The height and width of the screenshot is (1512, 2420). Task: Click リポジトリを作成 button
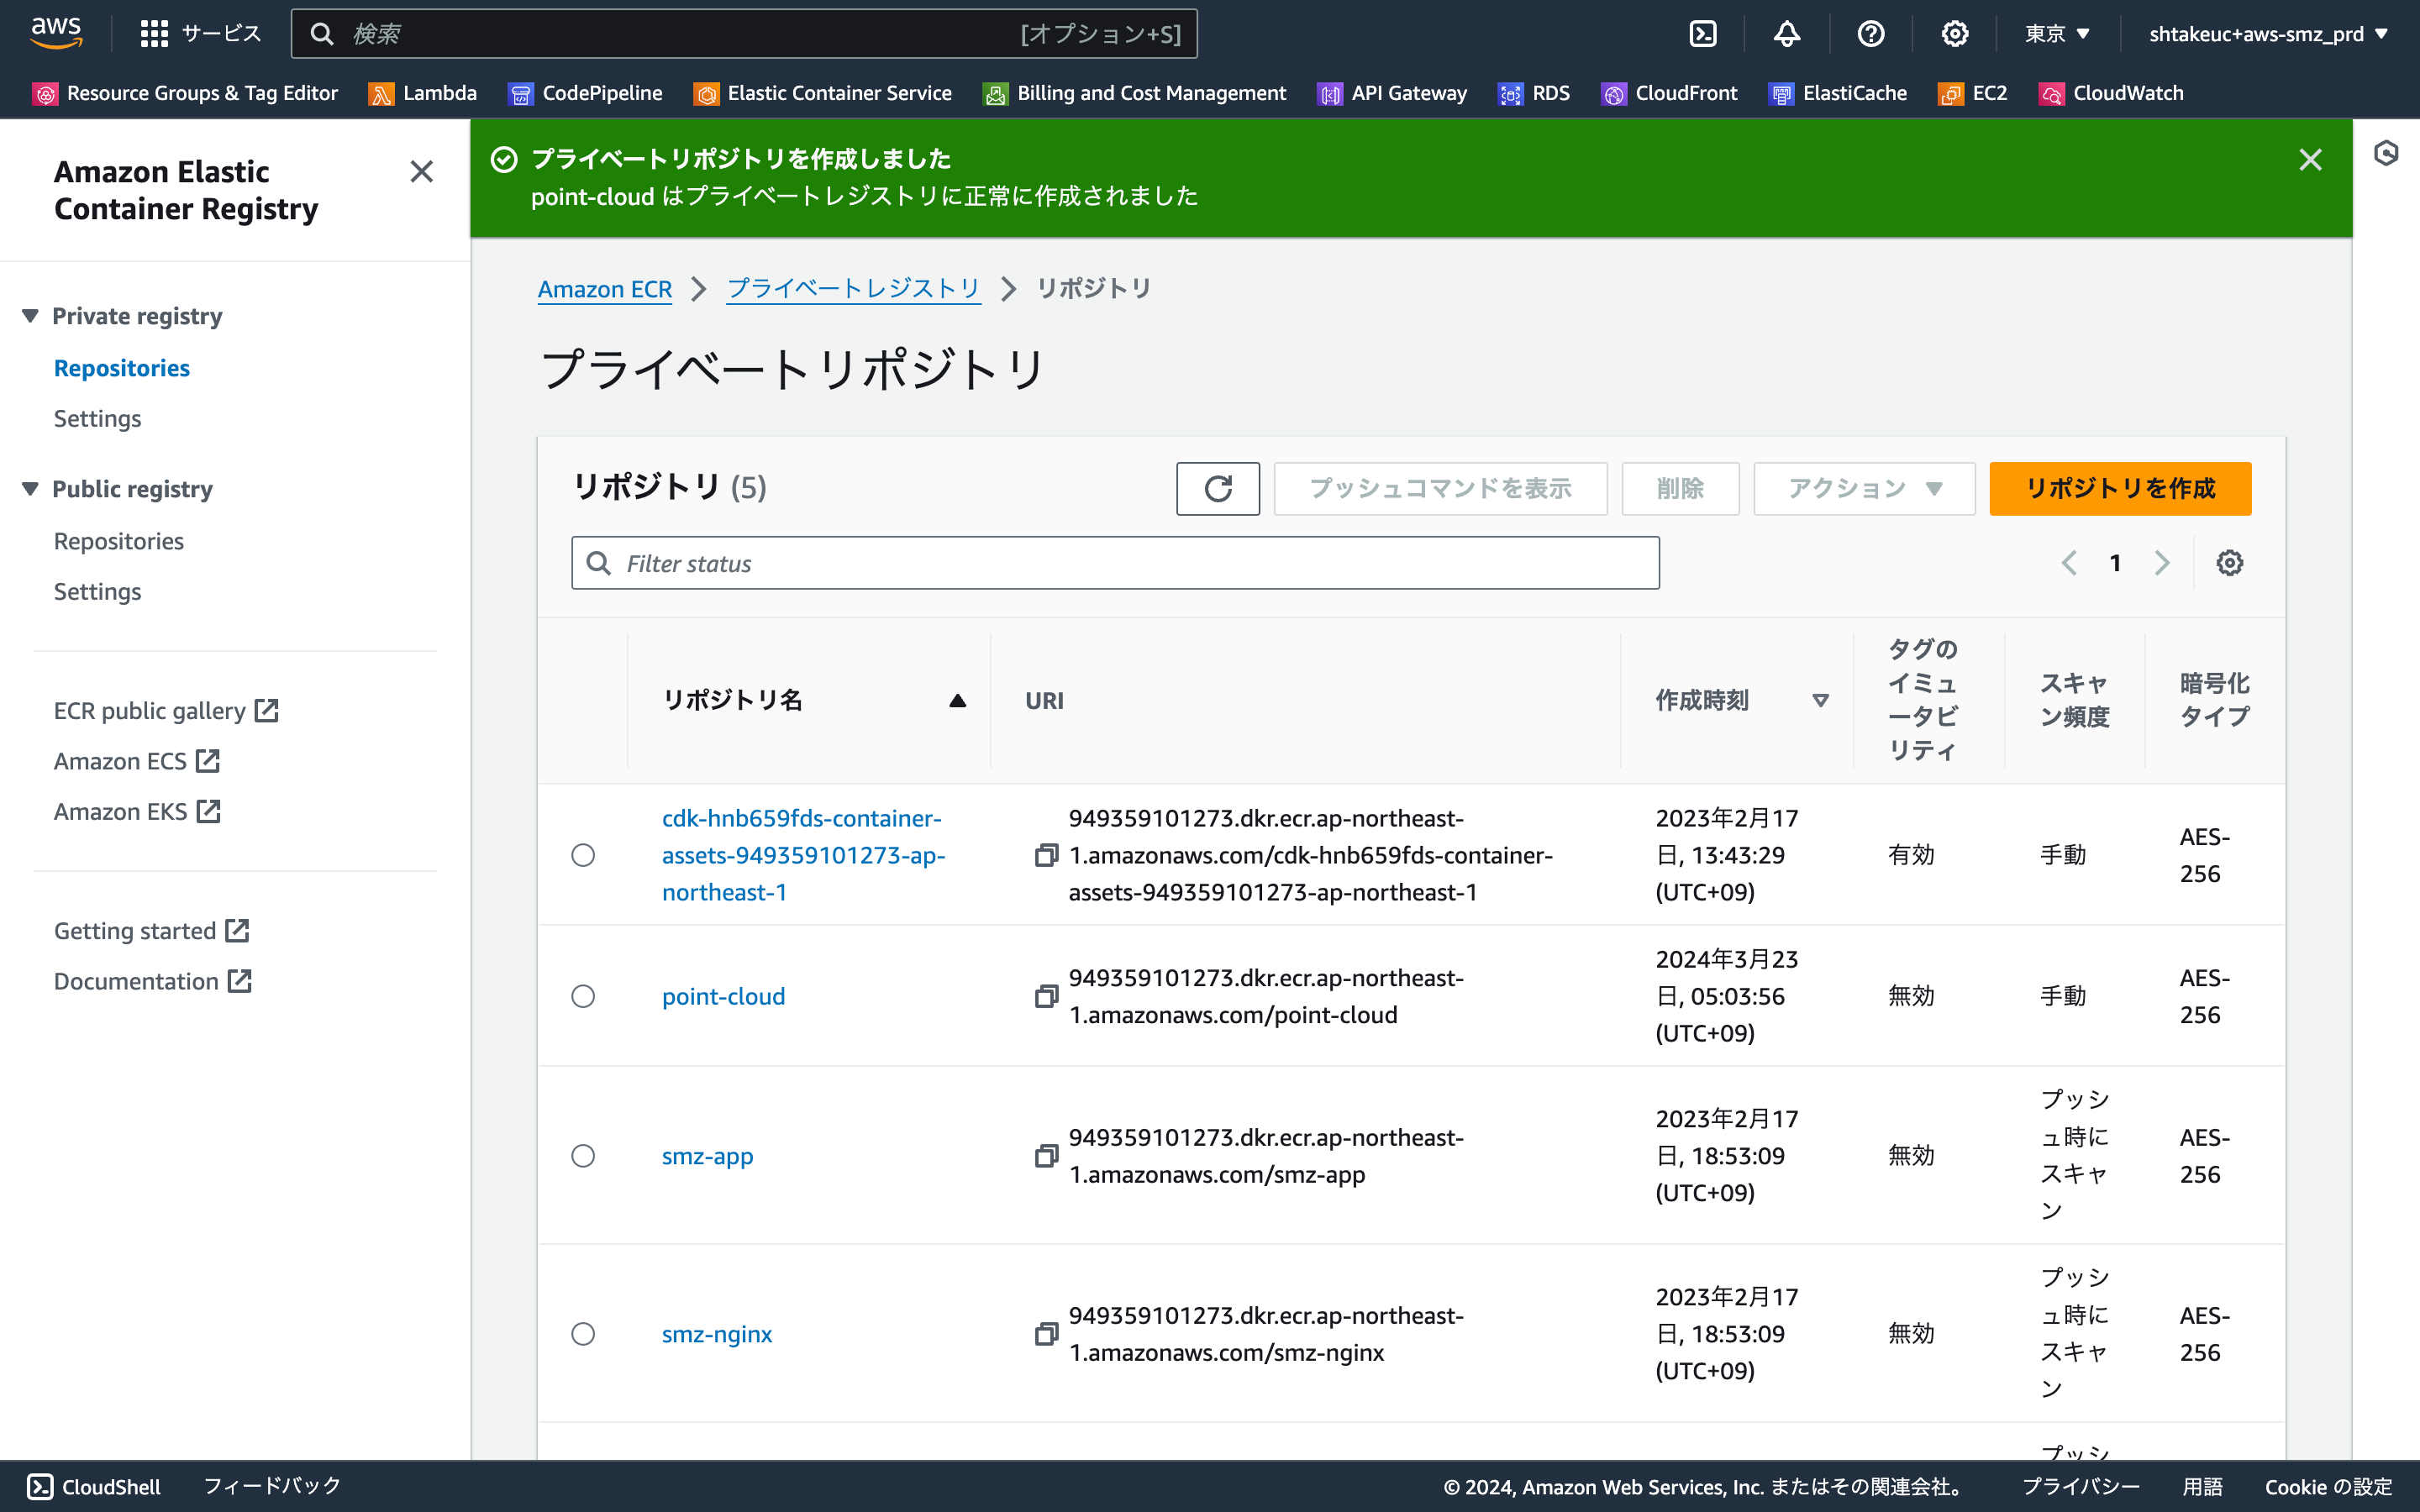pos(2120,488)
